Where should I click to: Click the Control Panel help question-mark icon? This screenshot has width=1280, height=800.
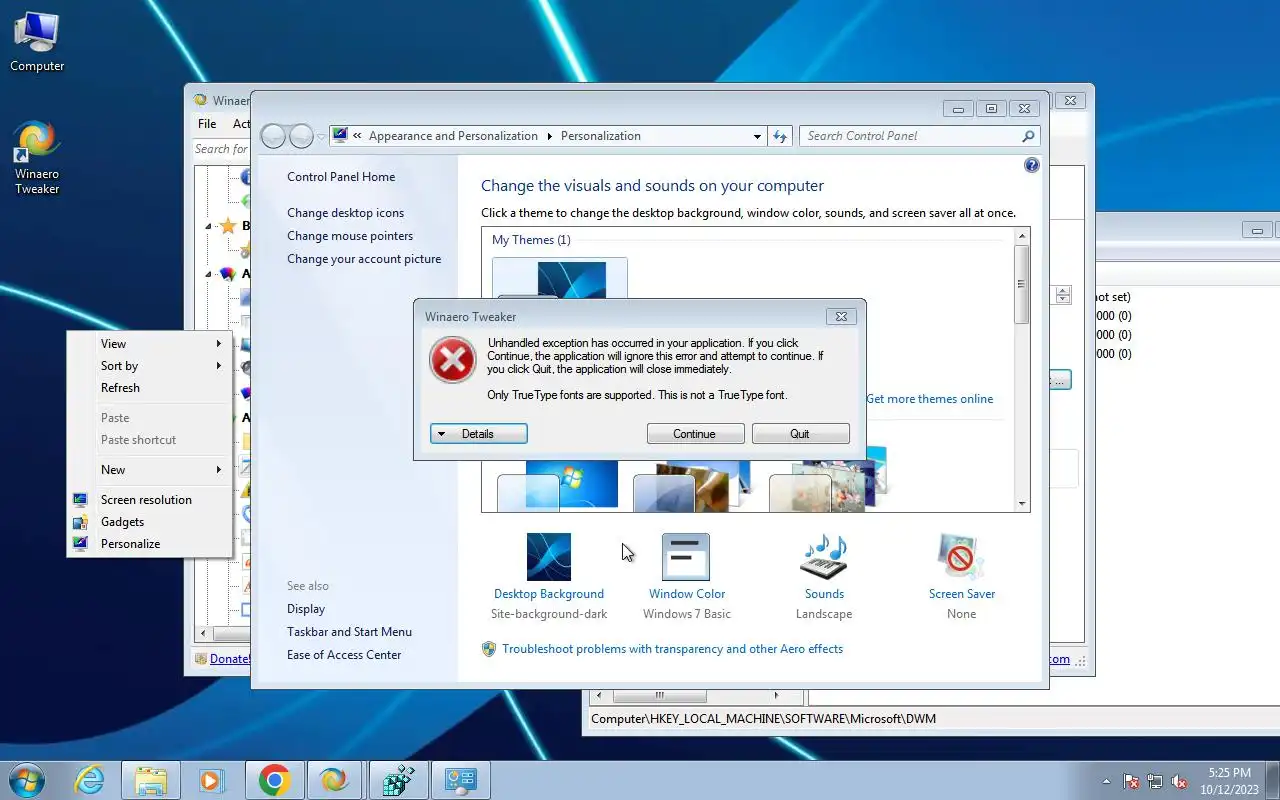point(1032,165)
